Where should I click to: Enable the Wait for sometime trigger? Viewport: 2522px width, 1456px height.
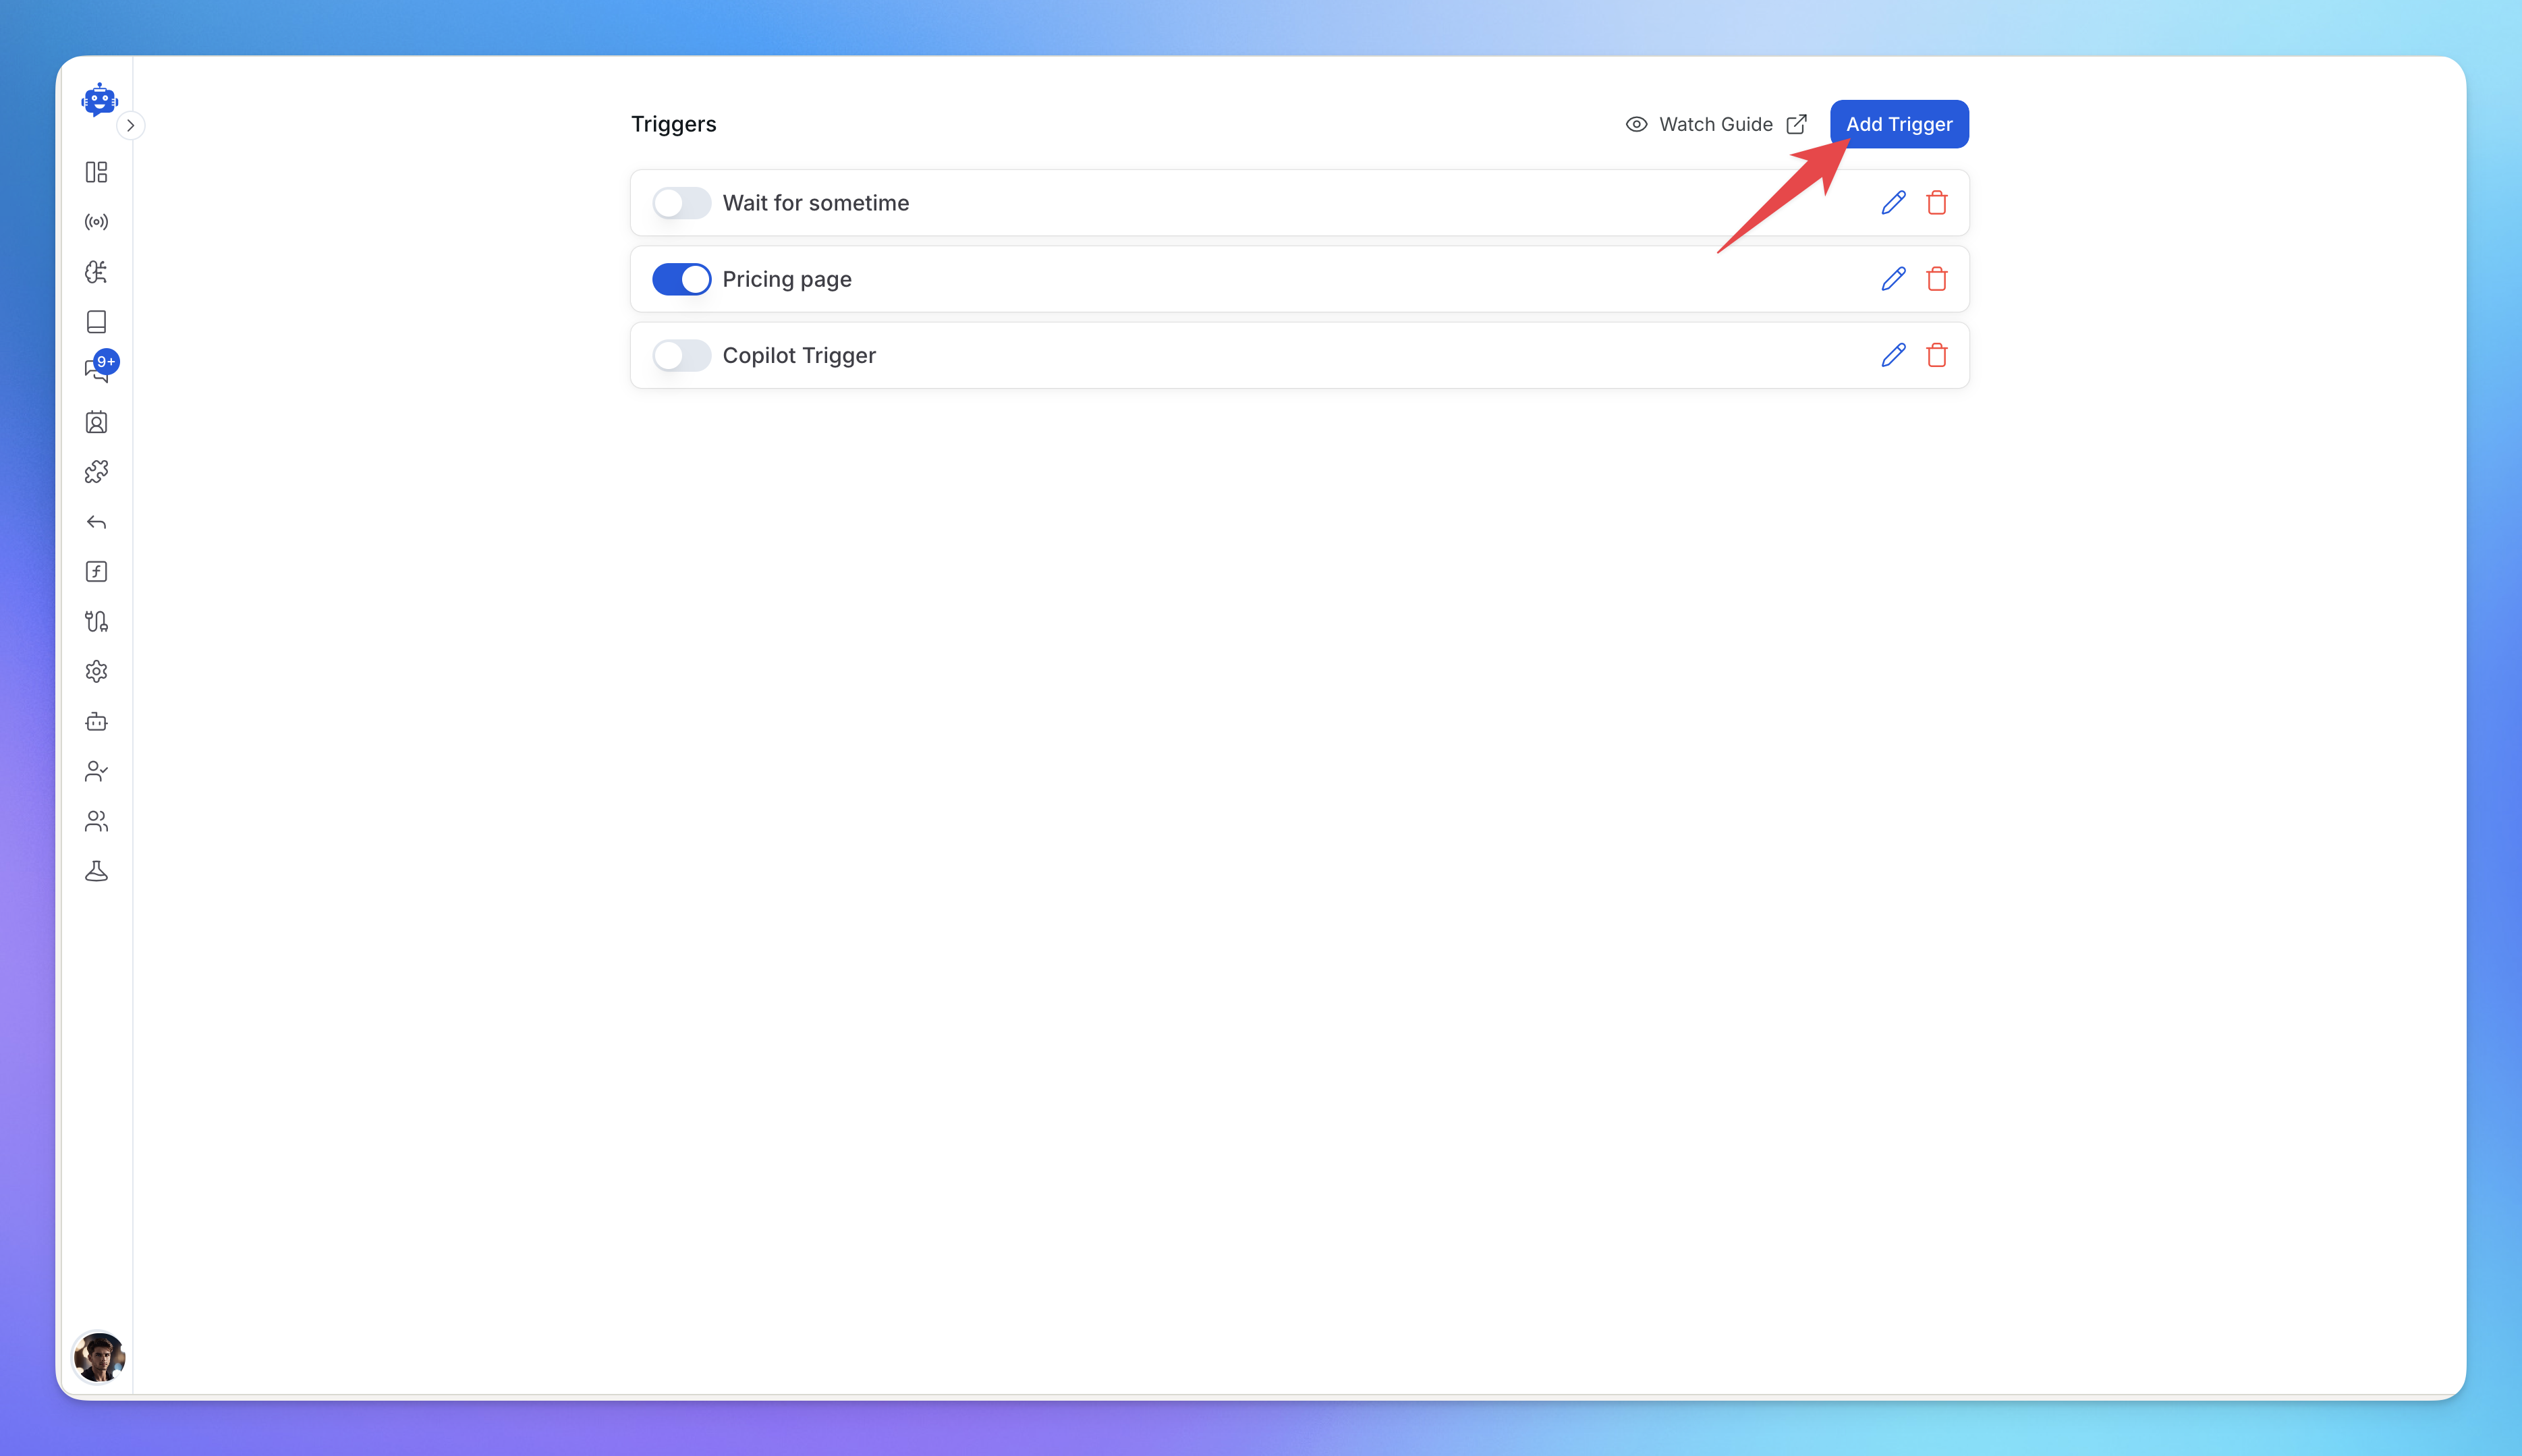click(681, 203)
